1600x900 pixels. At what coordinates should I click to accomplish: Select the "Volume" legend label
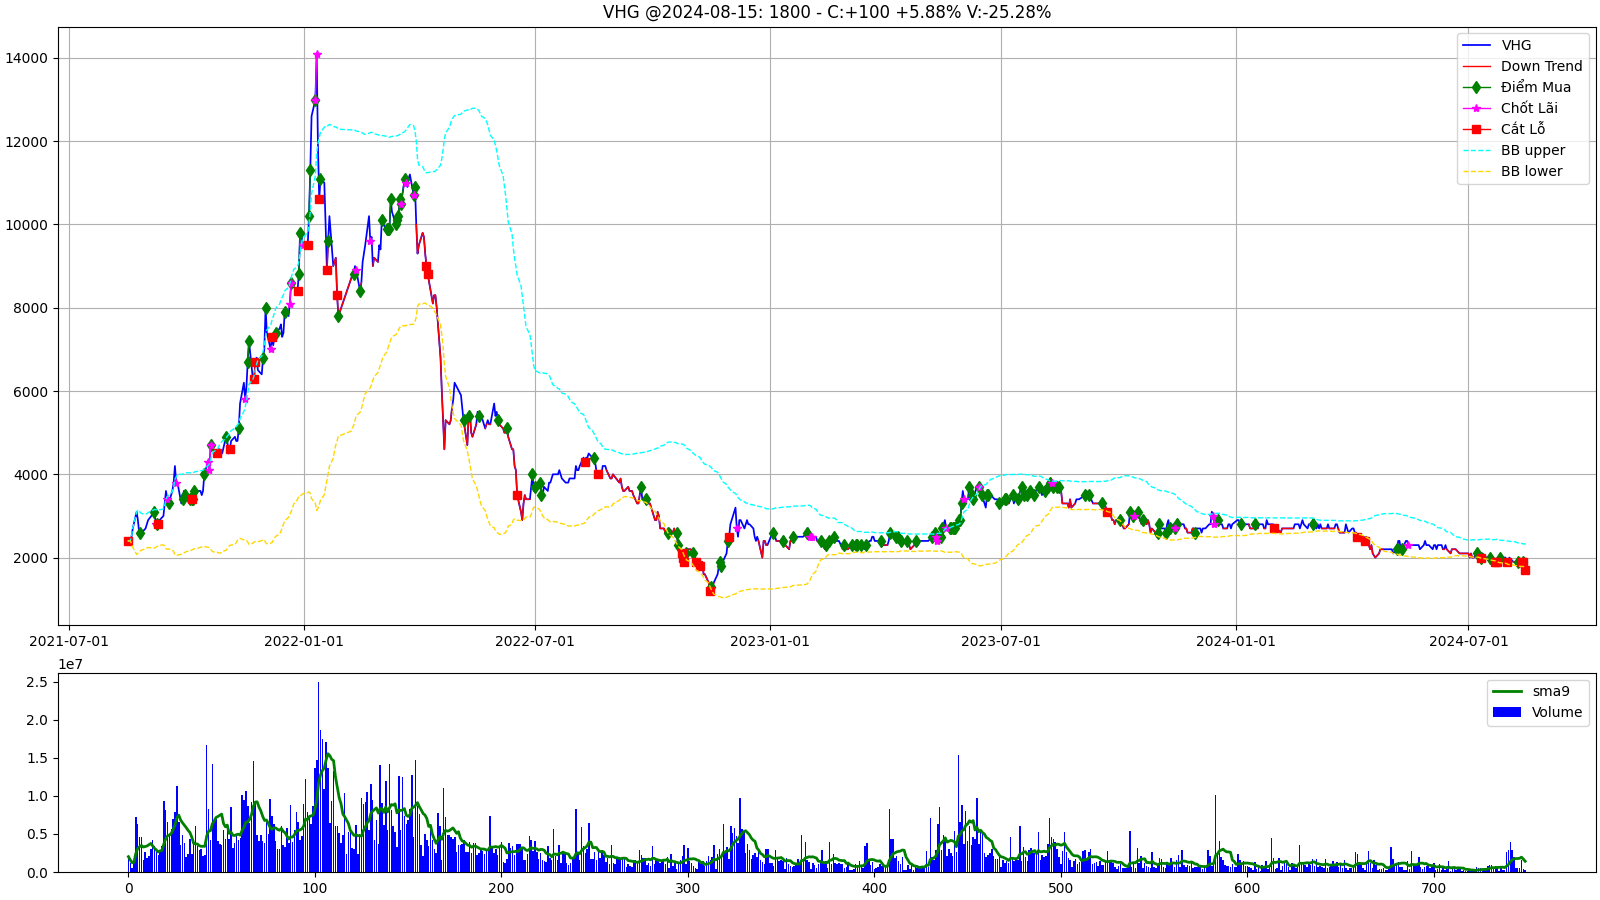[1557, 712]
